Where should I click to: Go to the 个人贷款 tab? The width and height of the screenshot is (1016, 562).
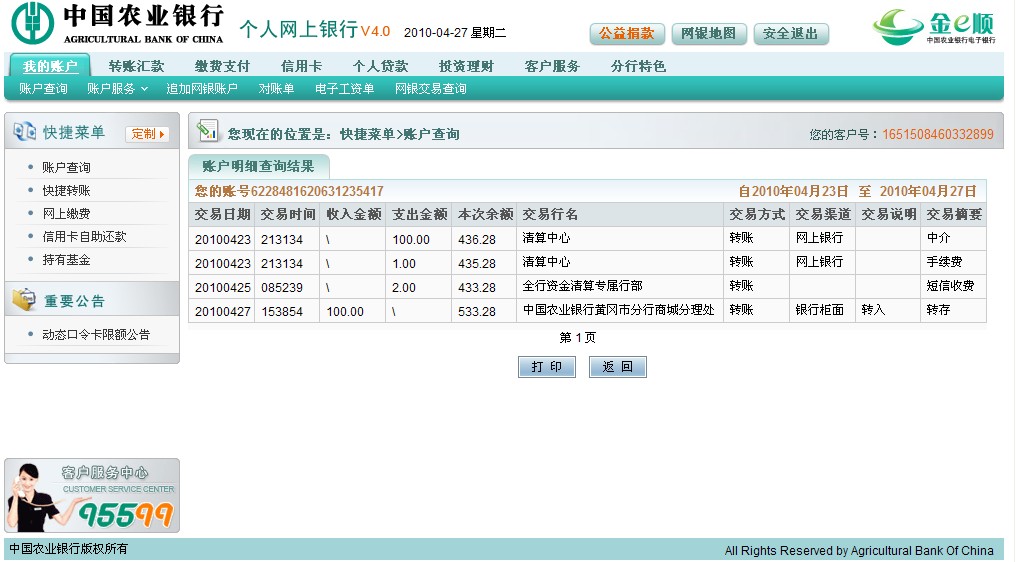[380, 66]
